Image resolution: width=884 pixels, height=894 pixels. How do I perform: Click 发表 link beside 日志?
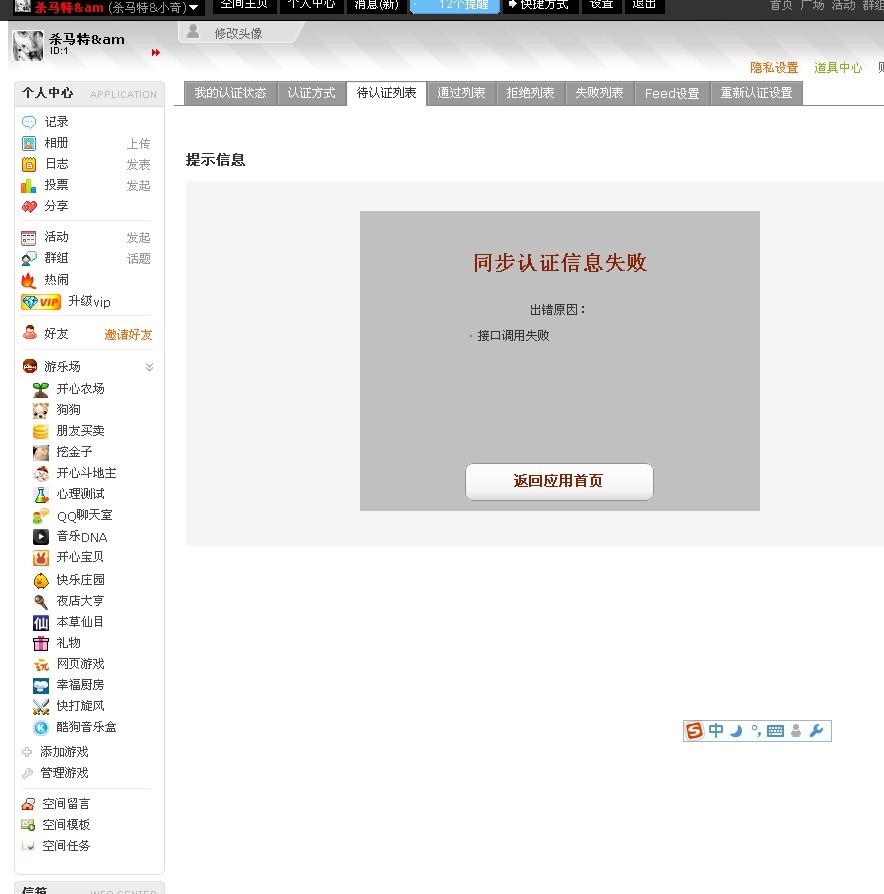click(x=139, y=165)
